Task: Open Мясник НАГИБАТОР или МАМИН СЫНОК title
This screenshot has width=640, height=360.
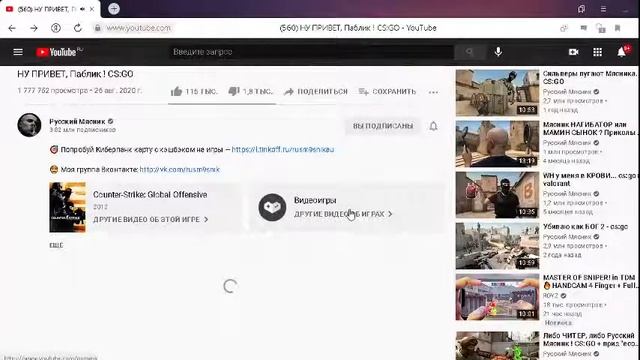Action: (590, 128)
